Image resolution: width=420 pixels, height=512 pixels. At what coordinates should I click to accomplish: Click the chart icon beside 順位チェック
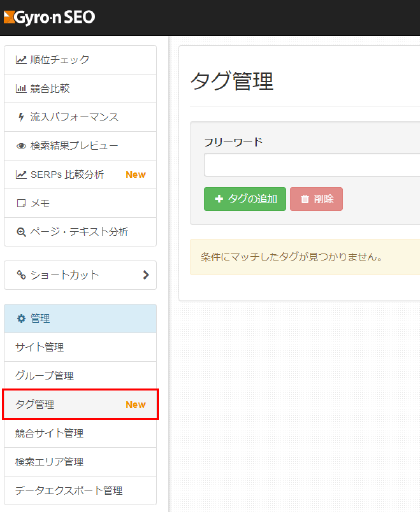21,60
